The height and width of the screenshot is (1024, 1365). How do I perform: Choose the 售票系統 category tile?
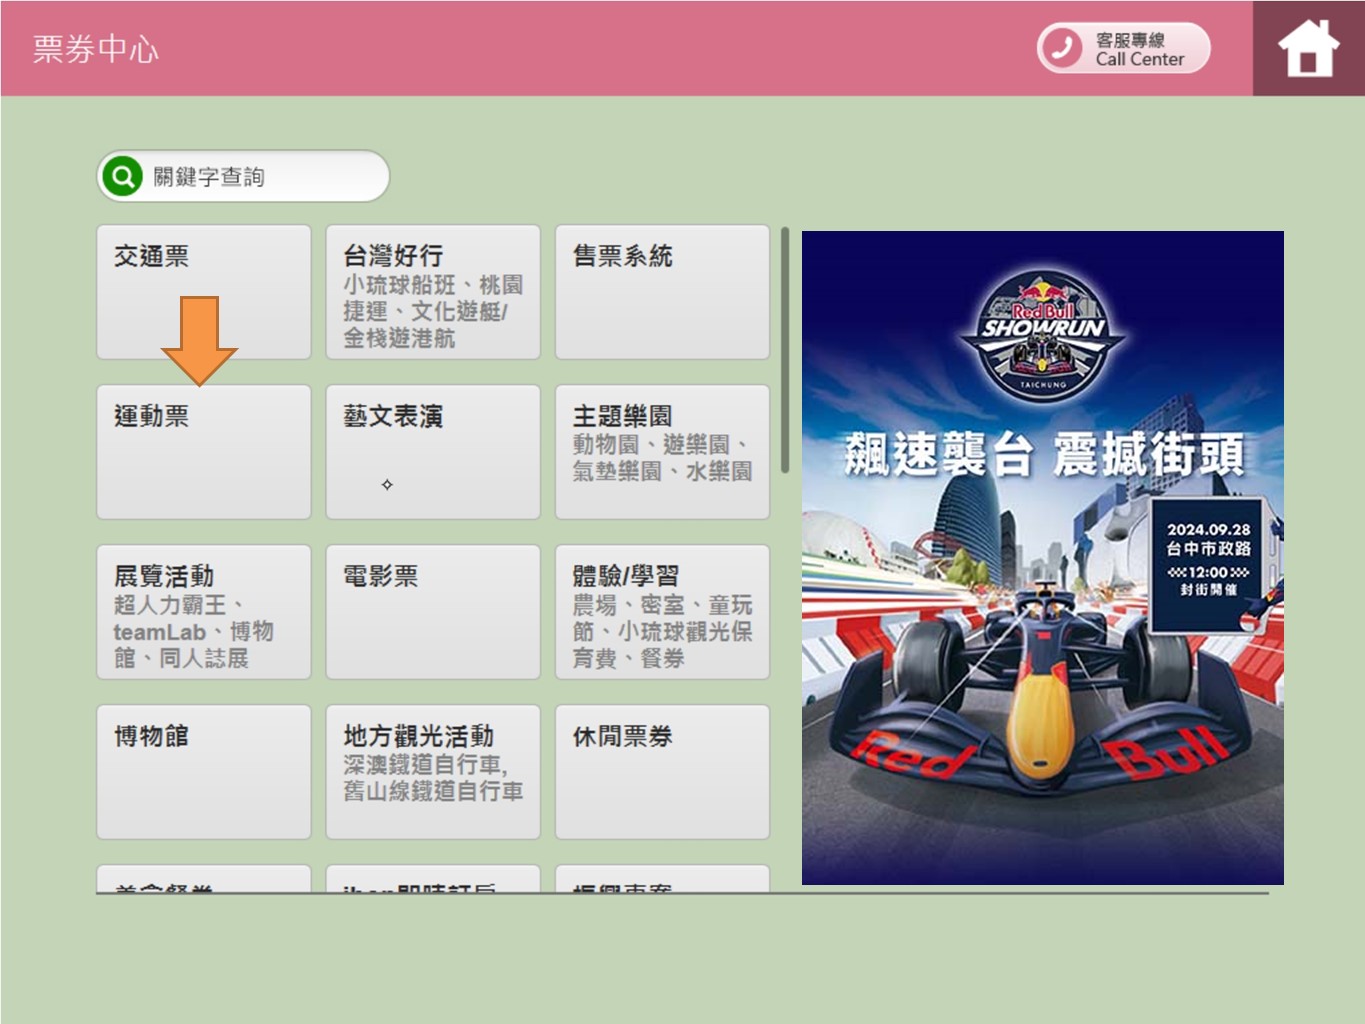click(x=661, y=291)
